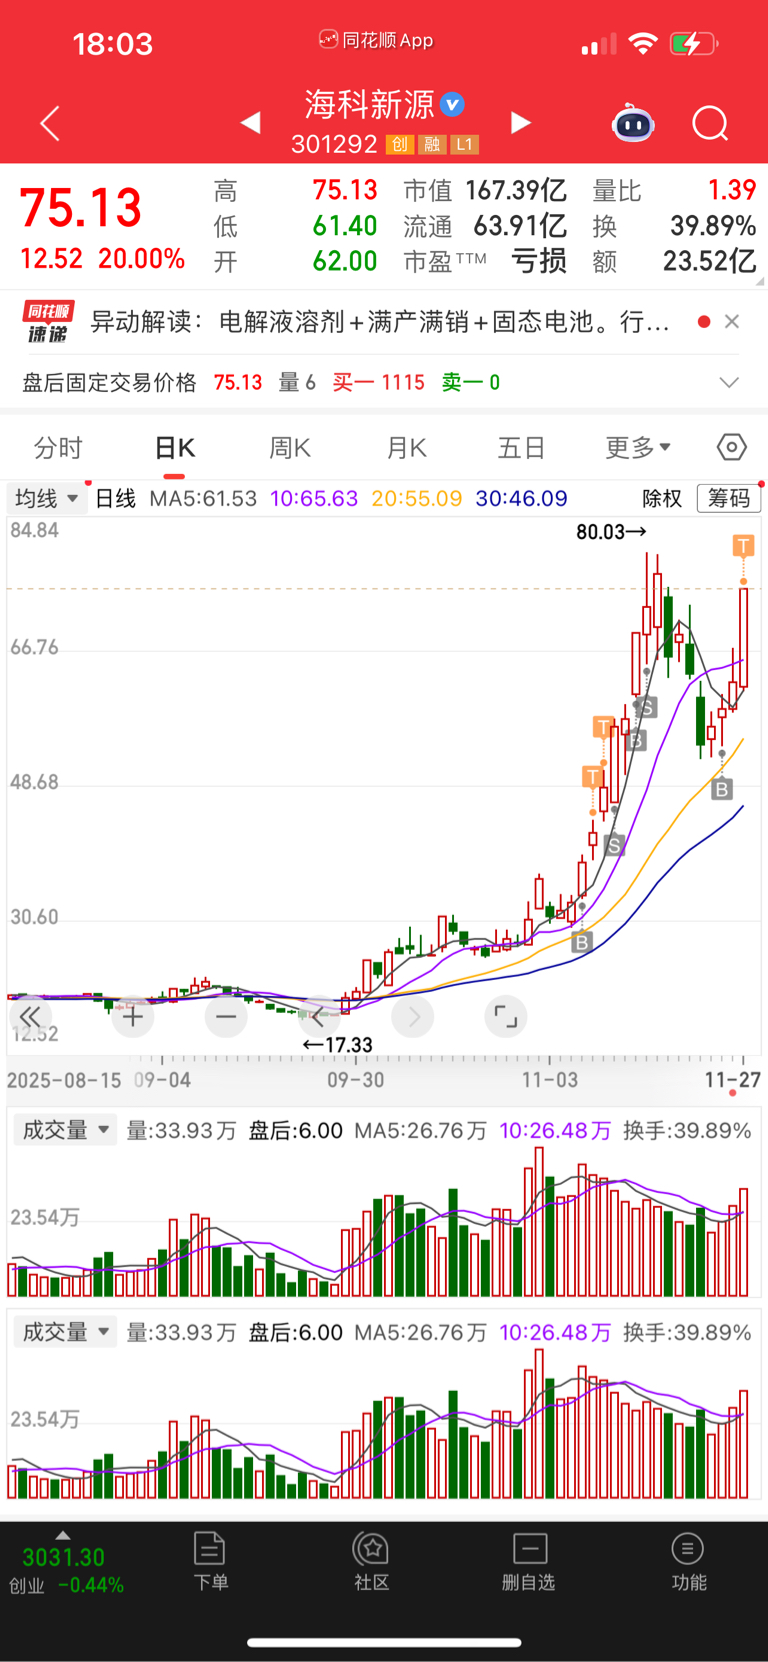Screen dimensions: 768x1662
Task: Open the 筹码 chip distribution button
Action: pos(728,498)
